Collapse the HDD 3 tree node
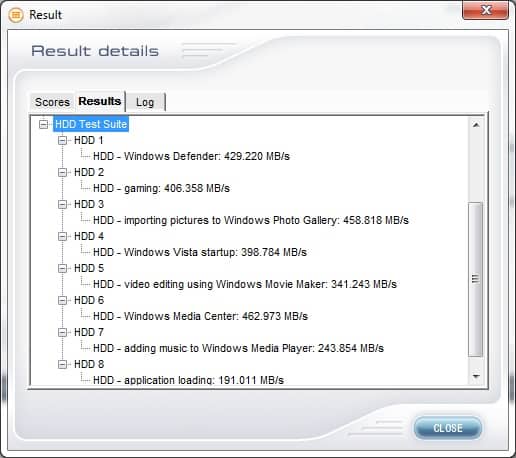516x458 pixels. (x=62, y=204)
